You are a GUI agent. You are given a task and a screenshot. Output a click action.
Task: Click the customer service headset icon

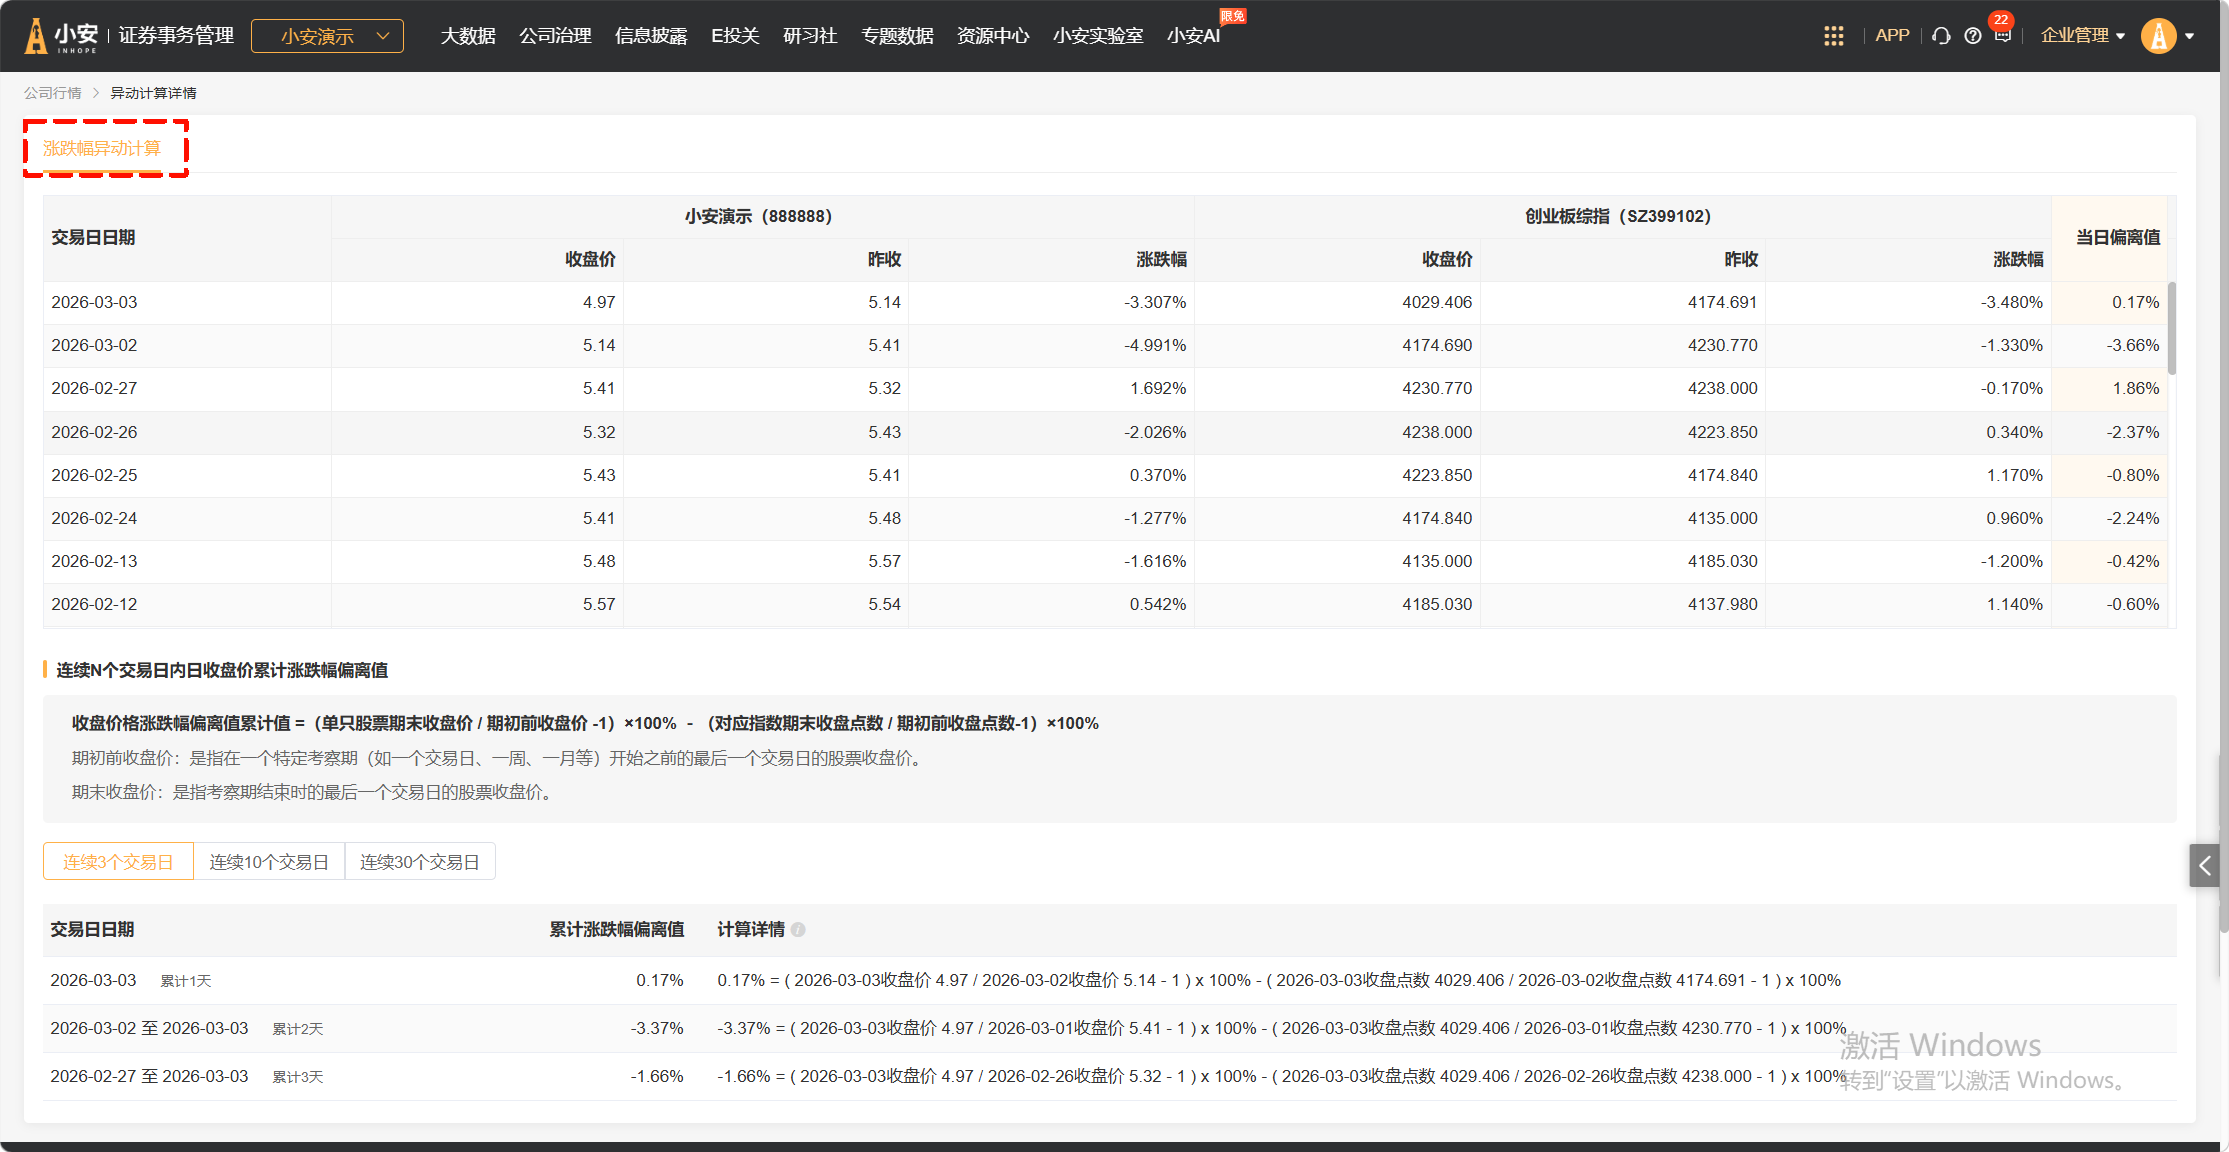(x=1941, y=36)
